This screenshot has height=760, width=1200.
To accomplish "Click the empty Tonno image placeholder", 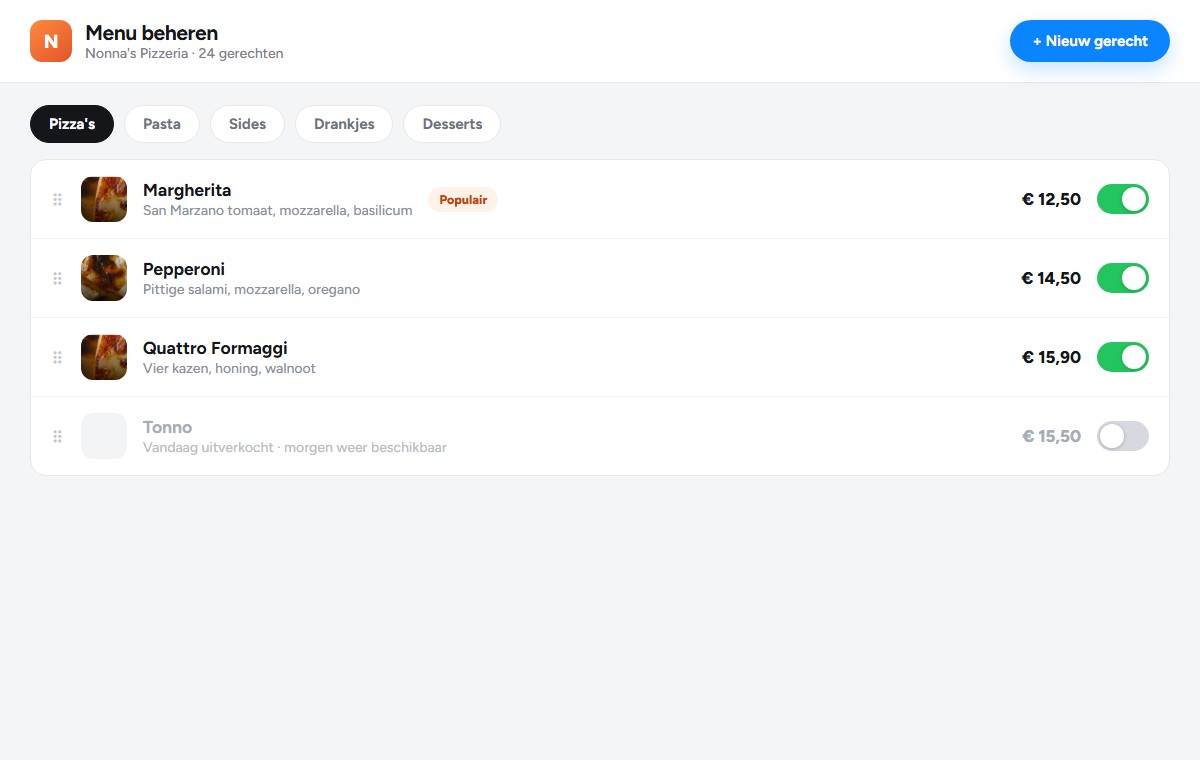I will (x=104, y=436).
